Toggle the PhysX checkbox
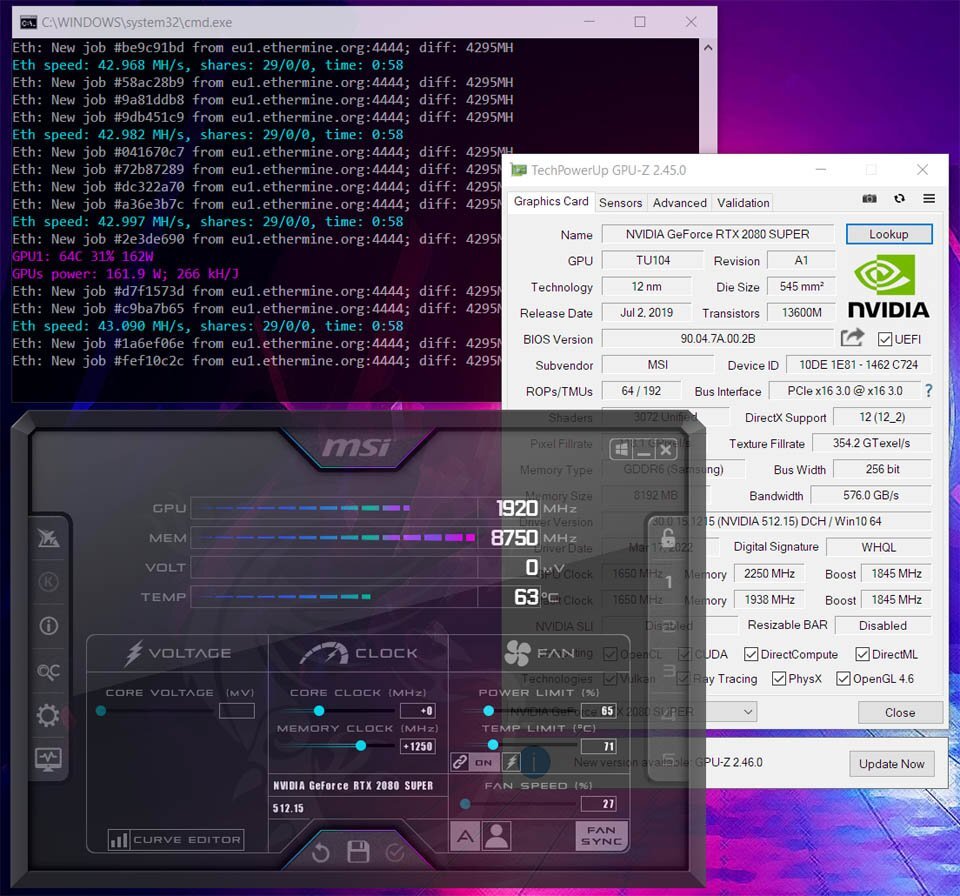Image resolution: width=960 pixels, height=896 pixels. [779, 679]
